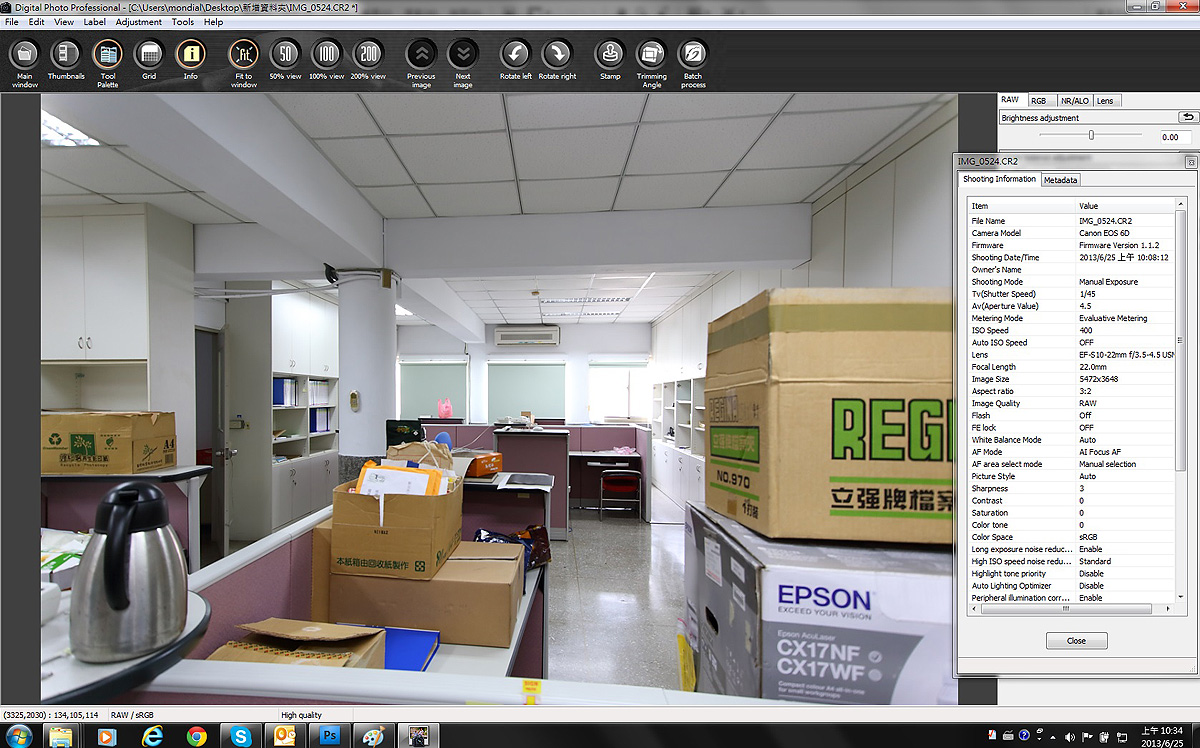1200x748 pixels.
Task: Start Batch process
Action: click(x=693, y=62)
